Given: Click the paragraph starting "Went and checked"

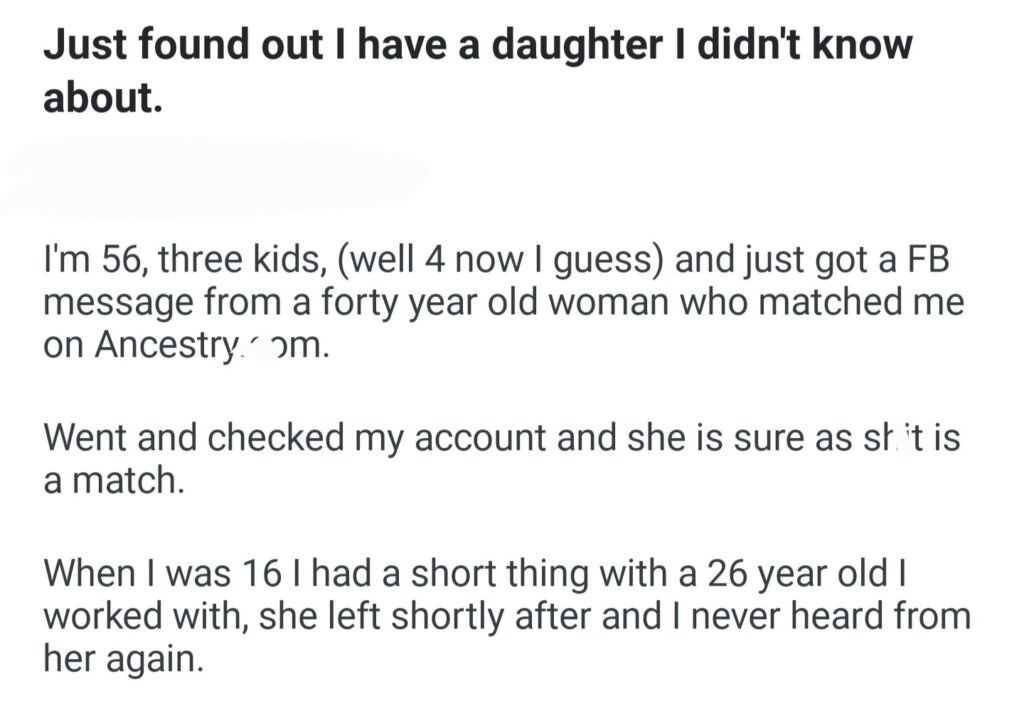Looking at the screenshot, I should click(x=501, y=462).
